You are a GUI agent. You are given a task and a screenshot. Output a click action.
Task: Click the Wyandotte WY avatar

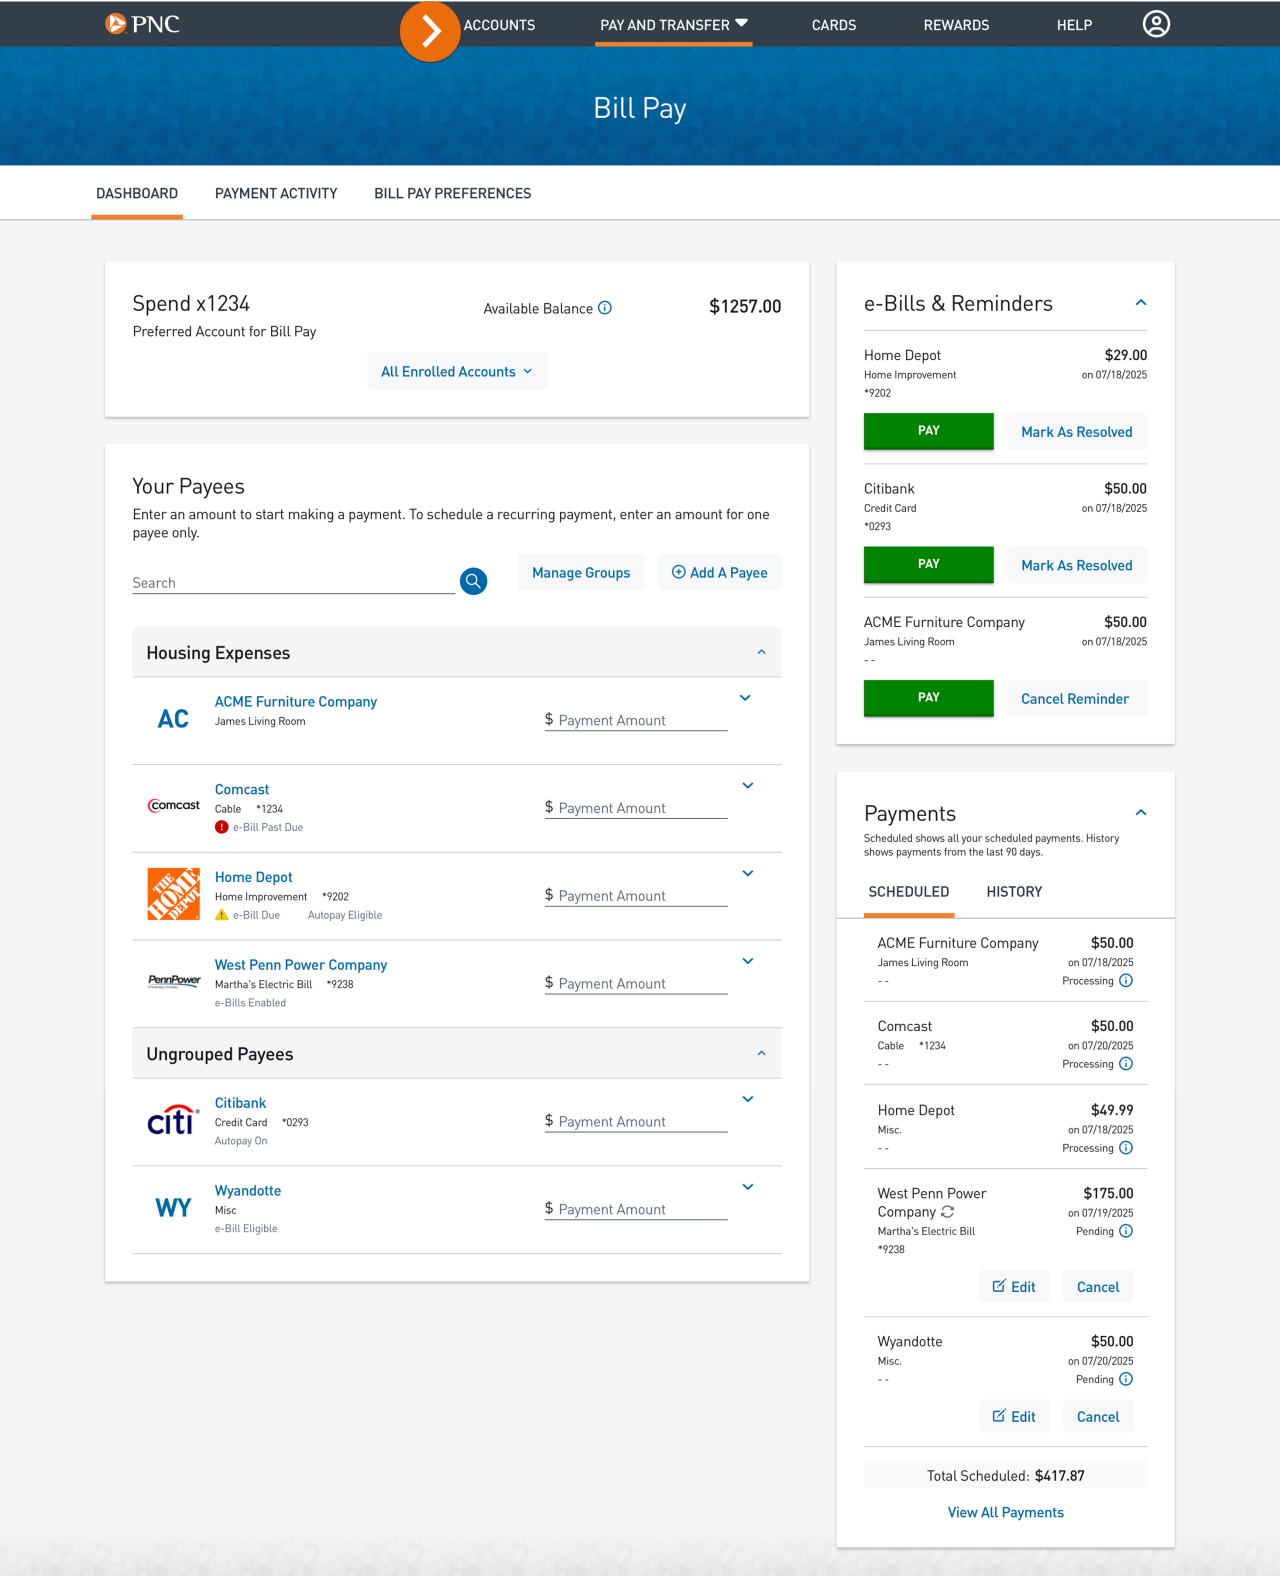pos(173,1208)
